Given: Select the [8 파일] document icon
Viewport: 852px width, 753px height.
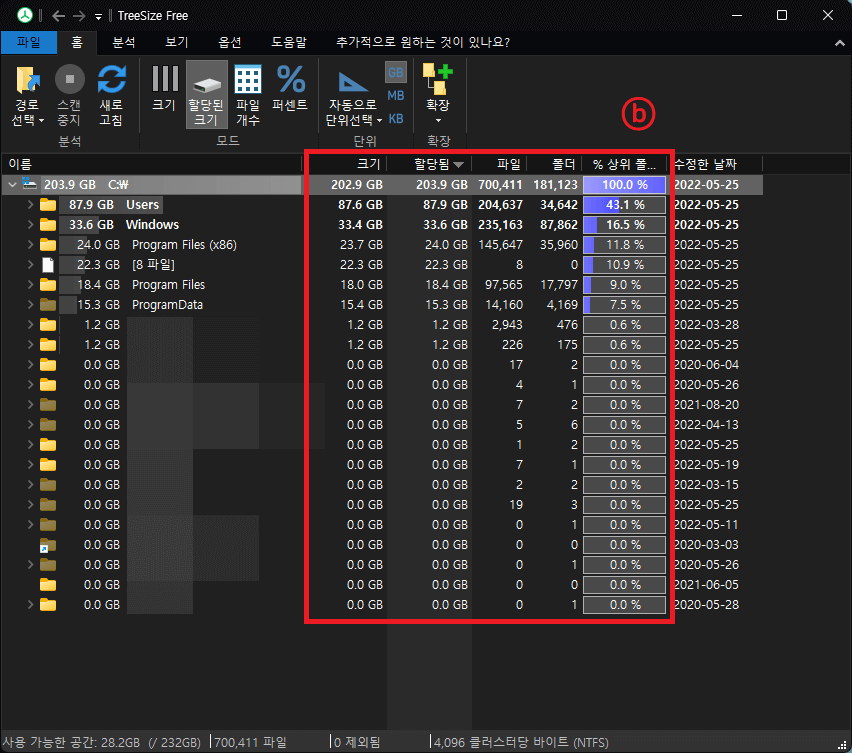Looking at the screenshot, I should click(x=48, y=265).
